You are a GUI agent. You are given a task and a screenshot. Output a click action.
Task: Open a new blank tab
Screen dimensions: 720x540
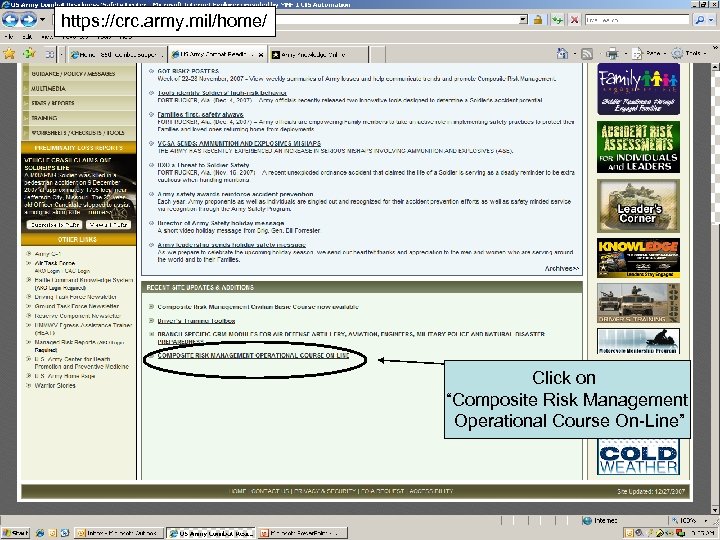point(377,54)
